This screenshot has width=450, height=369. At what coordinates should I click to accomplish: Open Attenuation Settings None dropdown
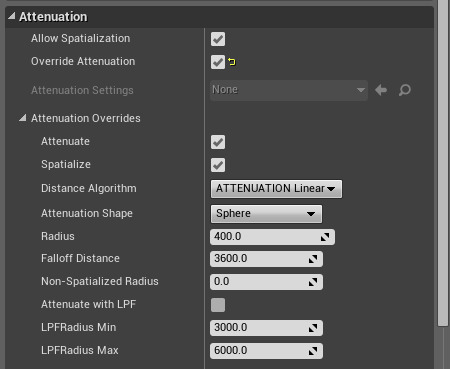[289, 90]
